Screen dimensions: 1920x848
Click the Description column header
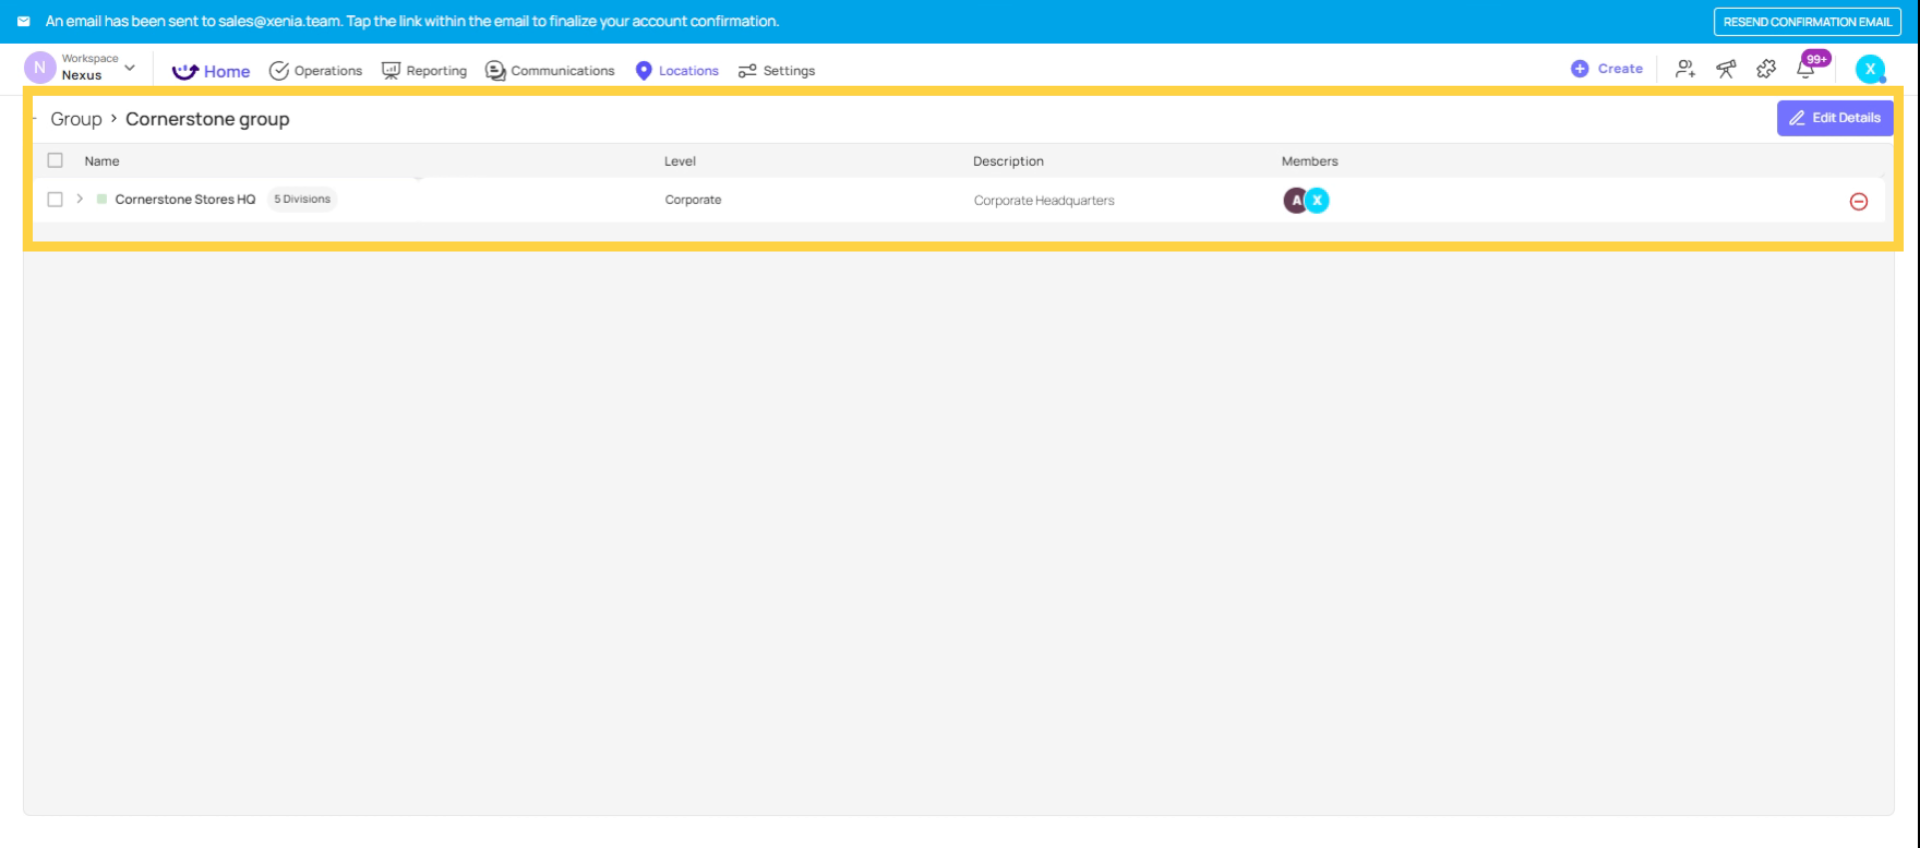(x=1008, y=161)
